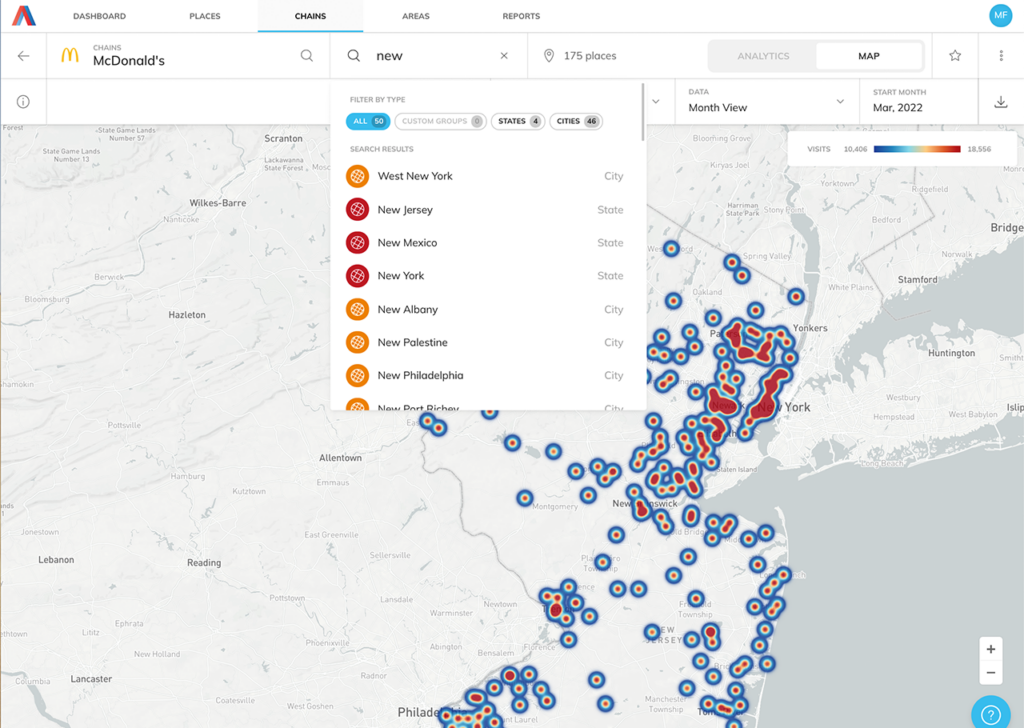
Task: Open the MF user profile menu
Action: click(1000, 16)
